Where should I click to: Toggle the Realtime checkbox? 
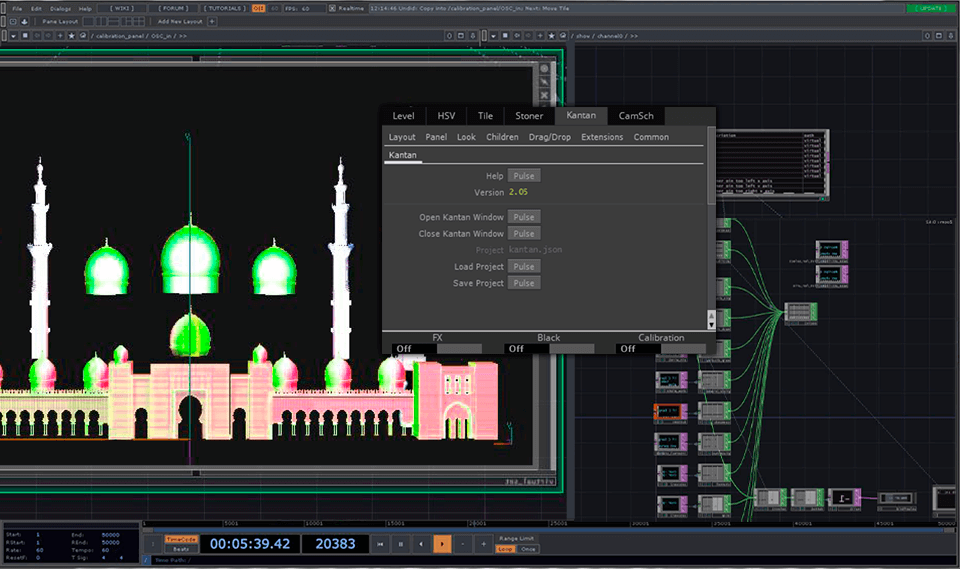pos(331,8)
